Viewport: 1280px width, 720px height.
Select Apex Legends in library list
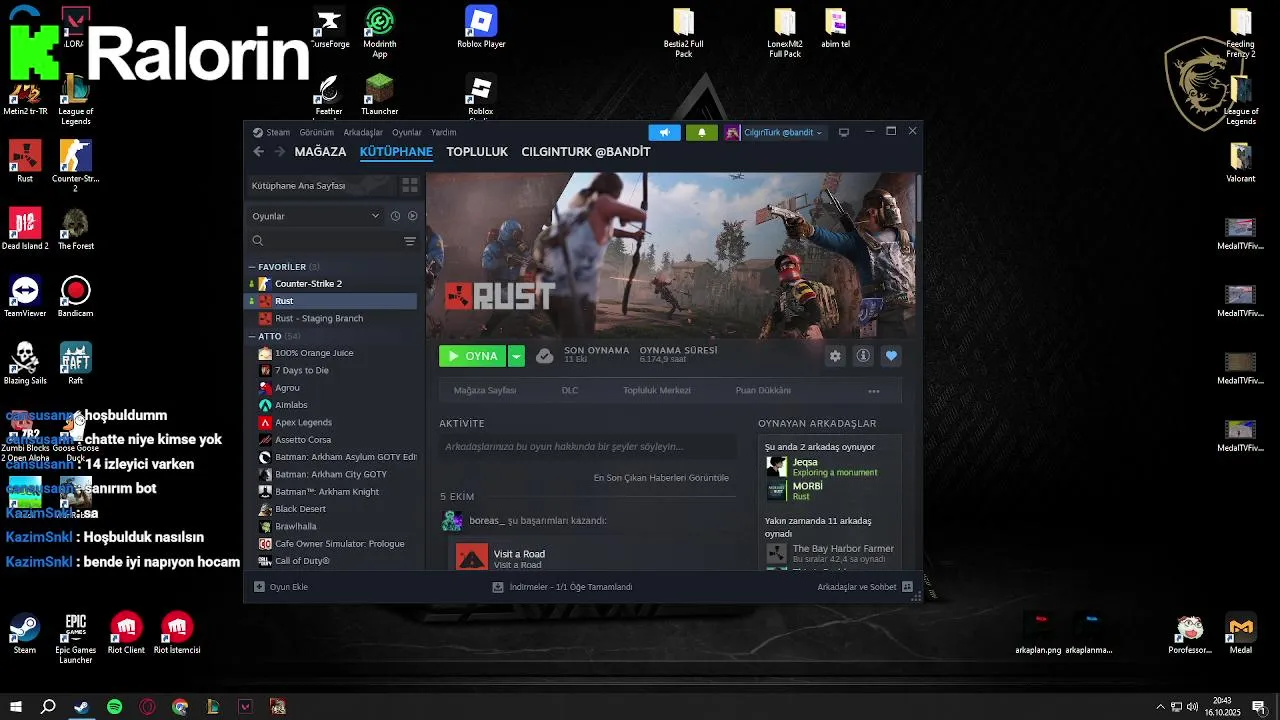tap(333, 422)
